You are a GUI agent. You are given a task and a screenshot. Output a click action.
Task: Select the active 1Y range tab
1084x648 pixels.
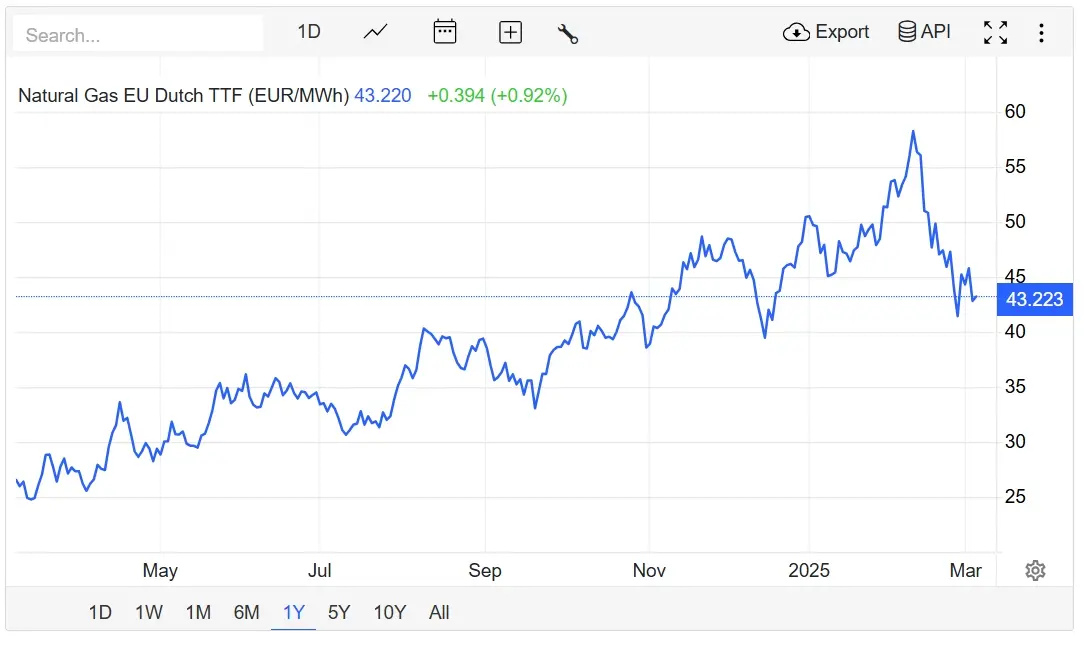294,613
